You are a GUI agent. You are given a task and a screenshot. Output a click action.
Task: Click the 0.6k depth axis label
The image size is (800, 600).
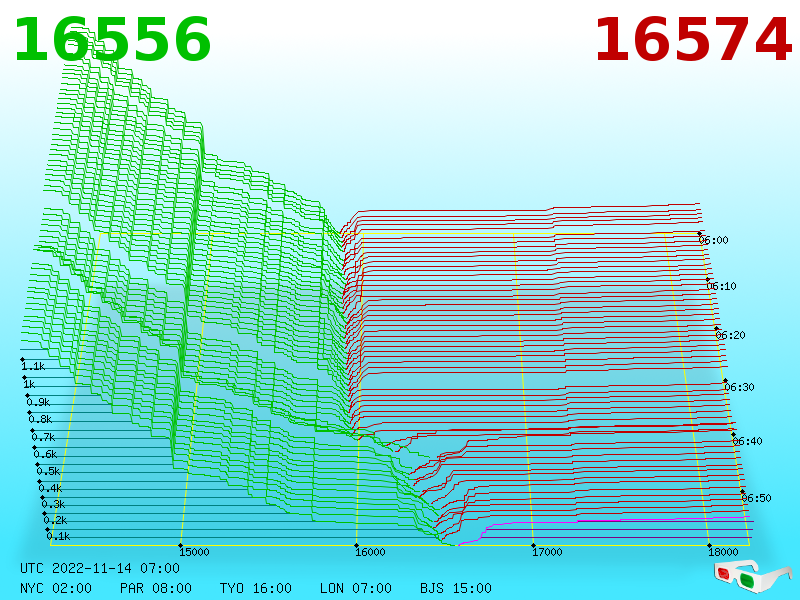click(x=45, y=454)
